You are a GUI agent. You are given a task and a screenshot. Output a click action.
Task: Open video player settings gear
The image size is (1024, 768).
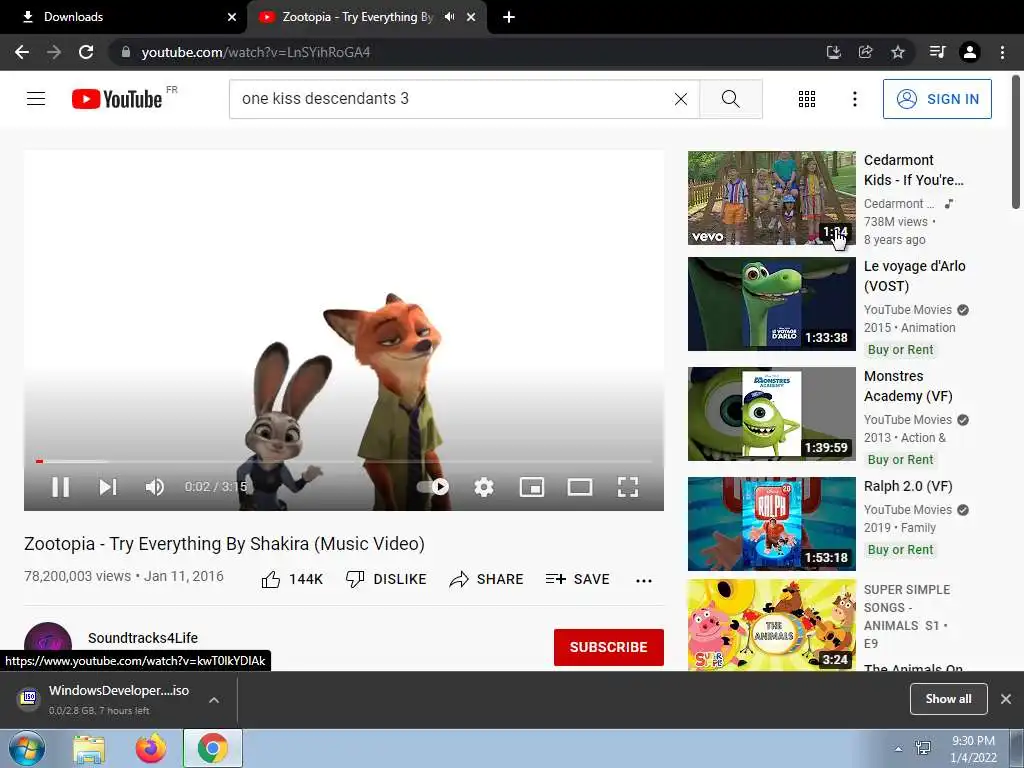(484, 487)
